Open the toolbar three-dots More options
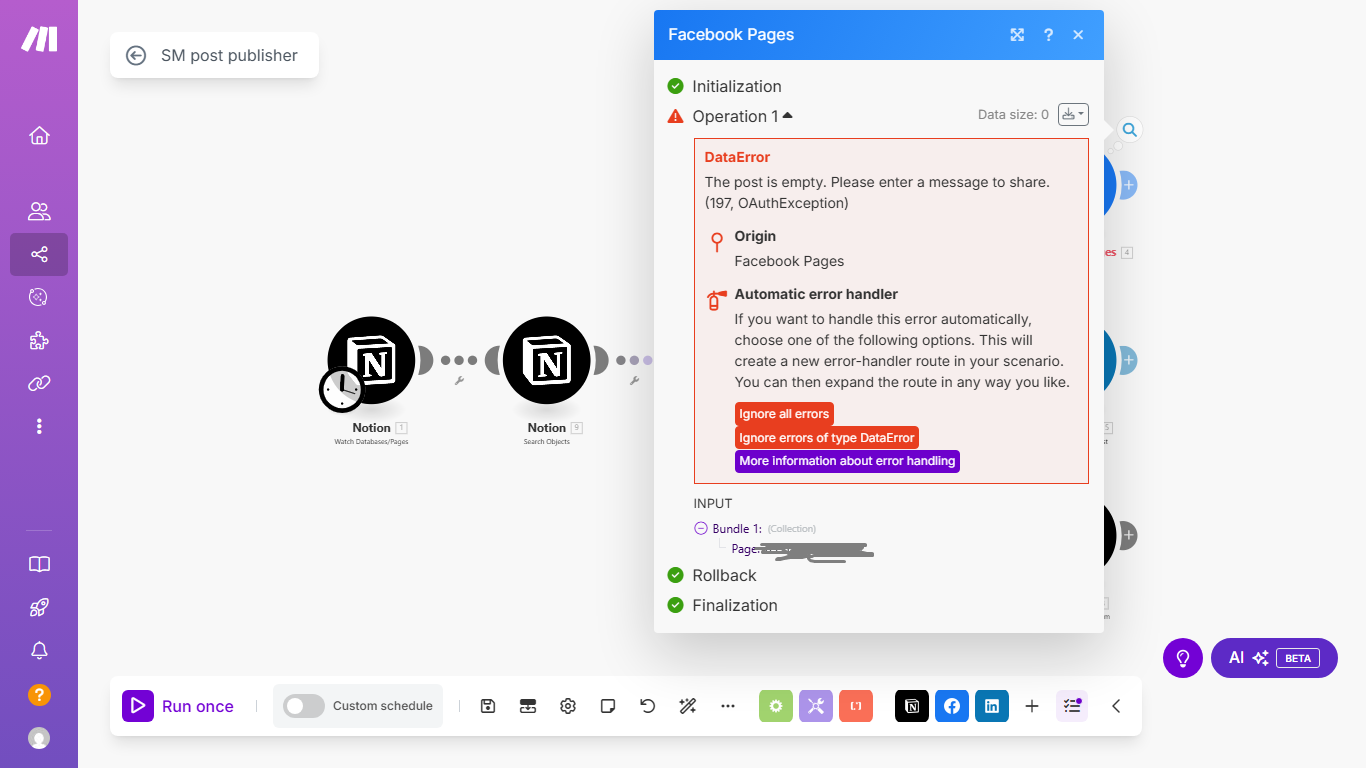This screenshot has height=768, width=1366. click(728, 706)
